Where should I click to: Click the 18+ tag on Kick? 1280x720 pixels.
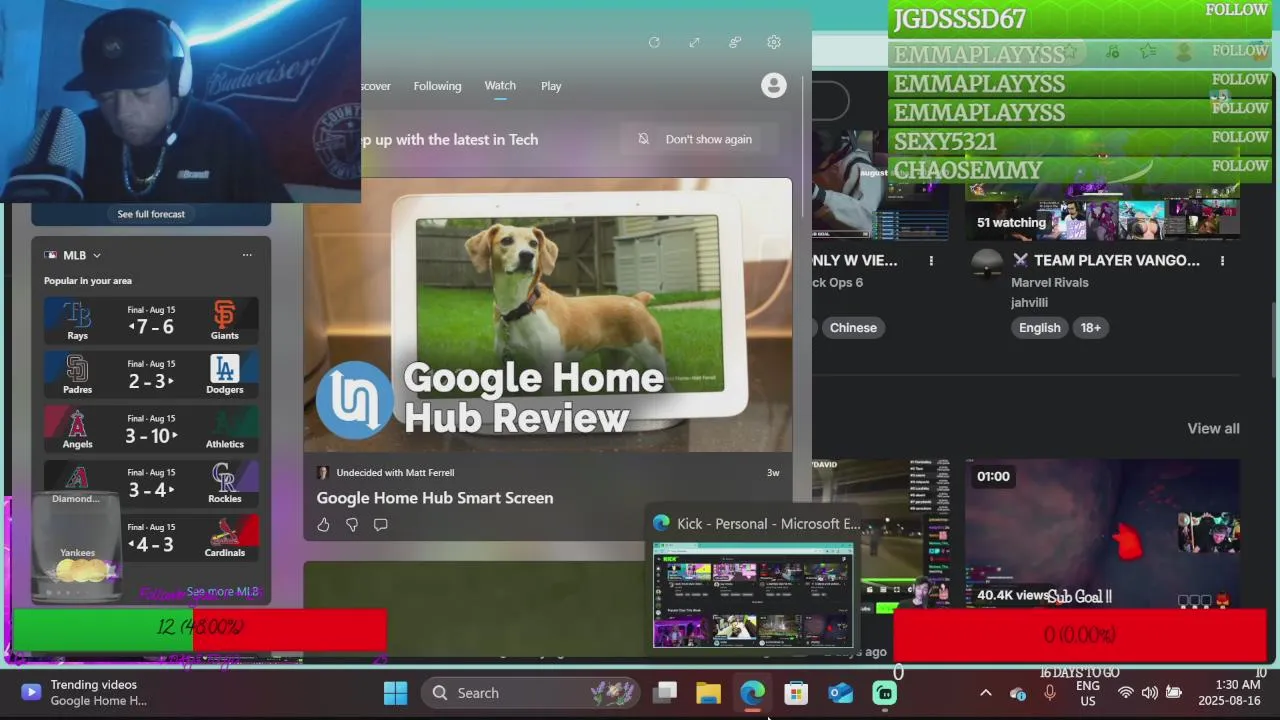coord(1090,328)
